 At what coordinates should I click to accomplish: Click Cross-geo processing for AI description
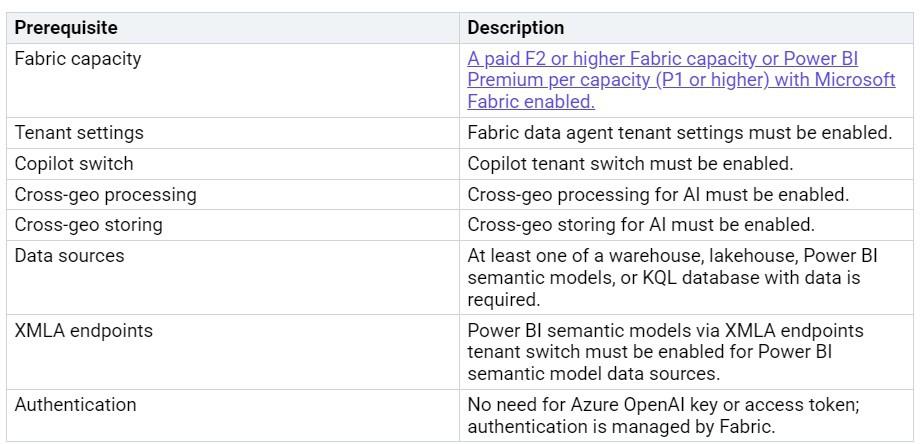pyautogui.click(x=657, y=194)
